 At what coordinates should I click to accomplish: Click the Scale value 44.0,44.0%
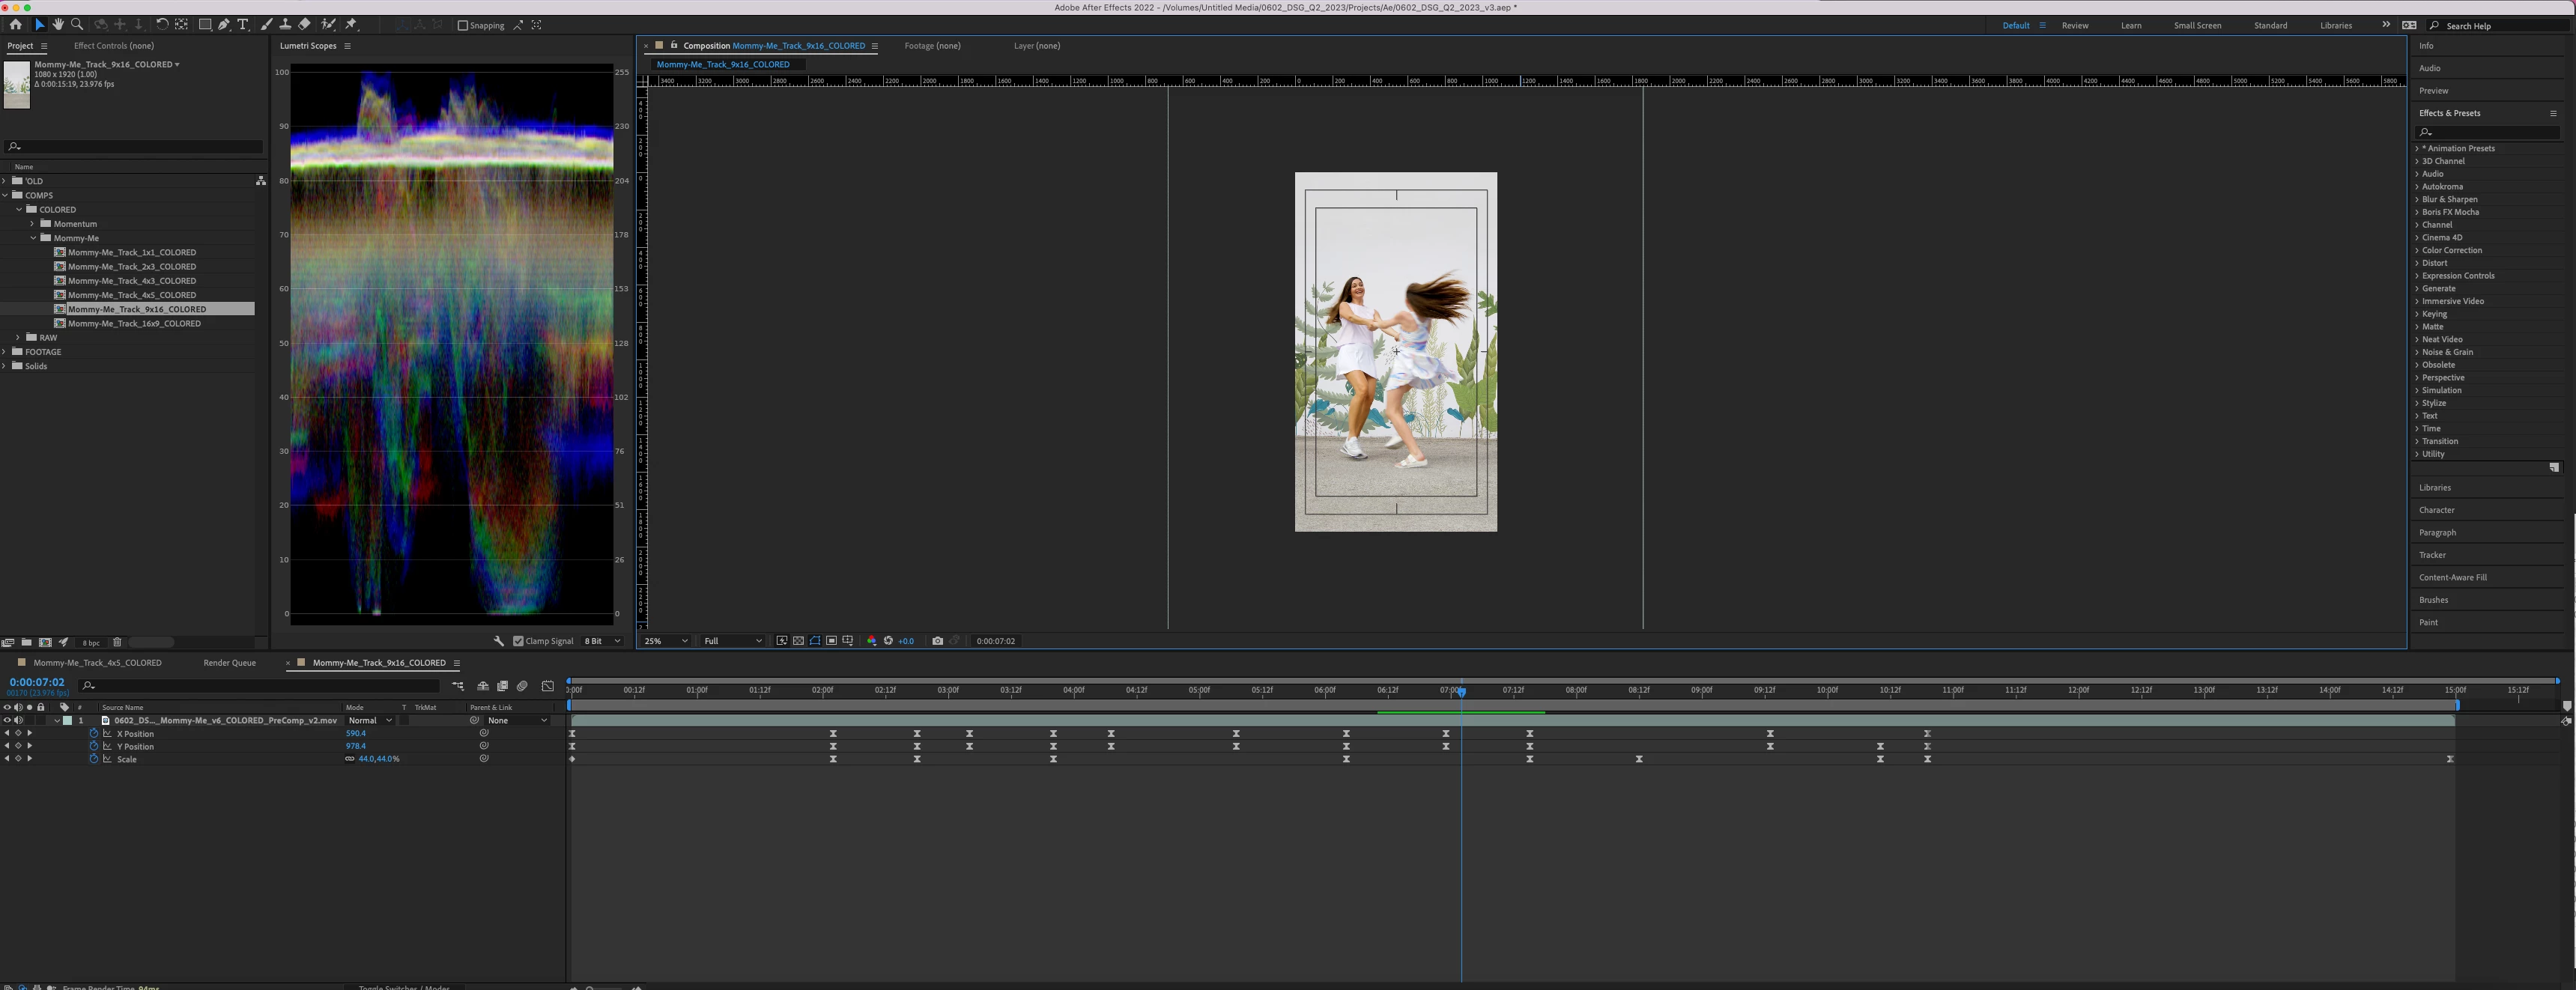379,759
